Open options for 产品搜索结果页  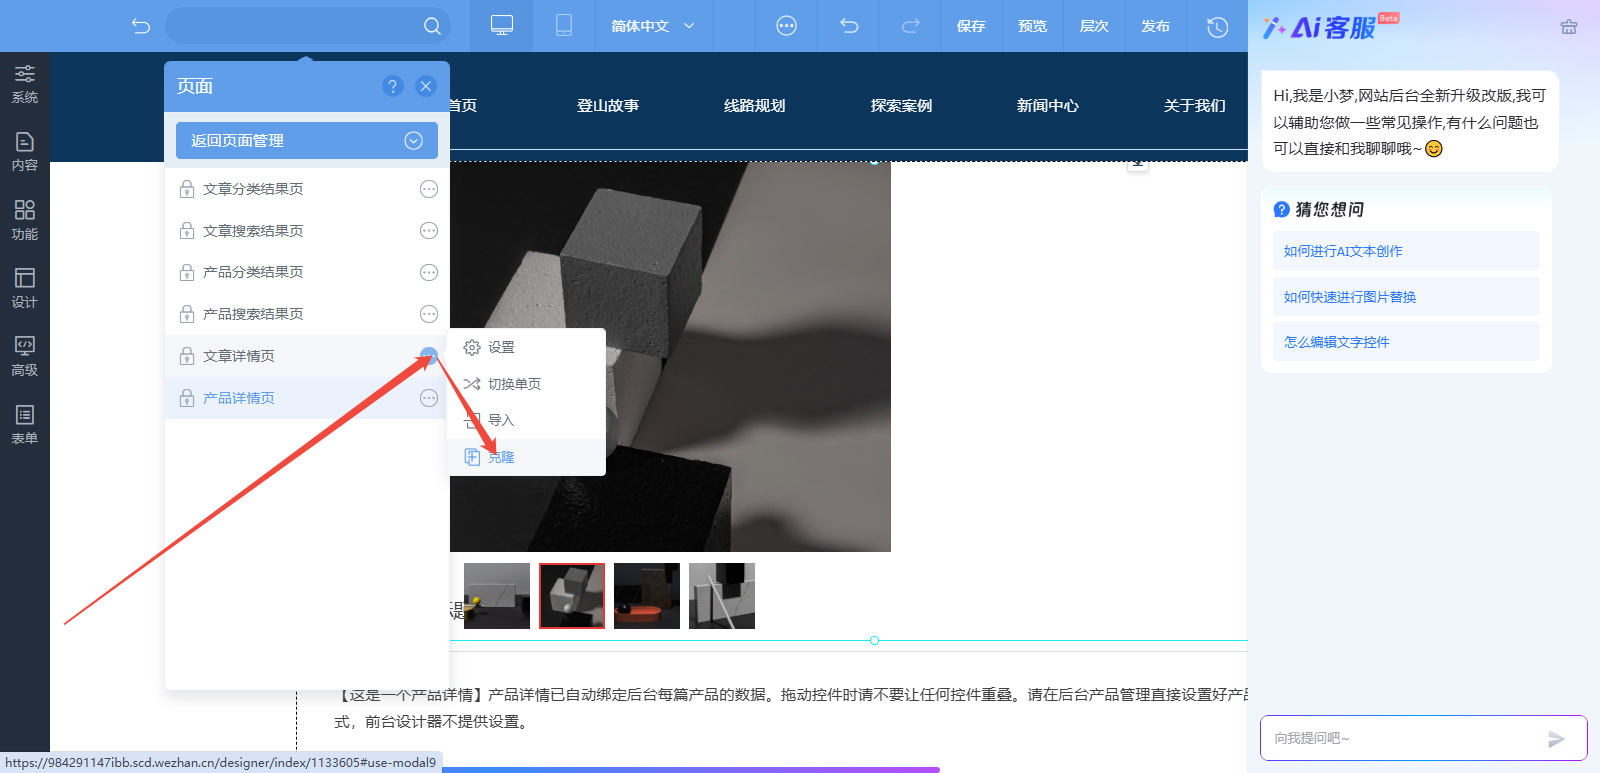point(429,314)
